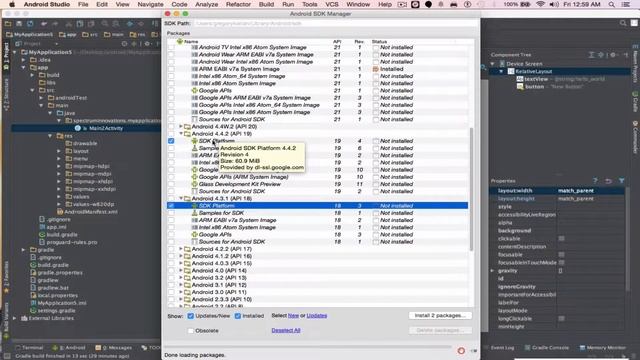Select Google APIs (ARM System Image) row
Viewport: 640px width, 360px height.
click(317, 177)
